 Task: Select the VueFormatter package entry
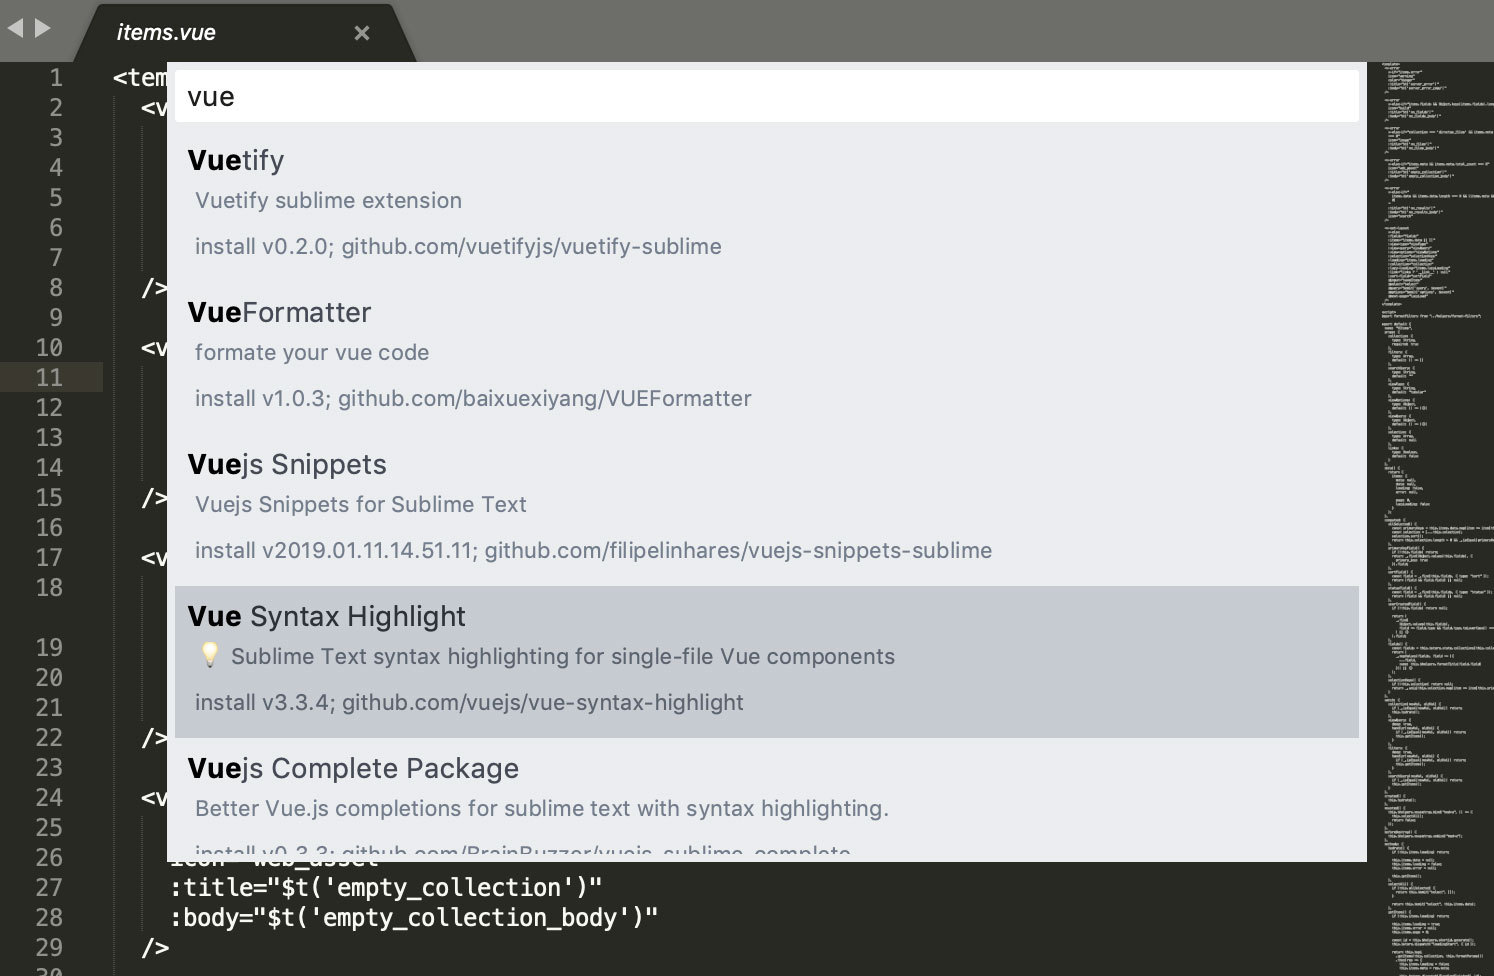279,312
